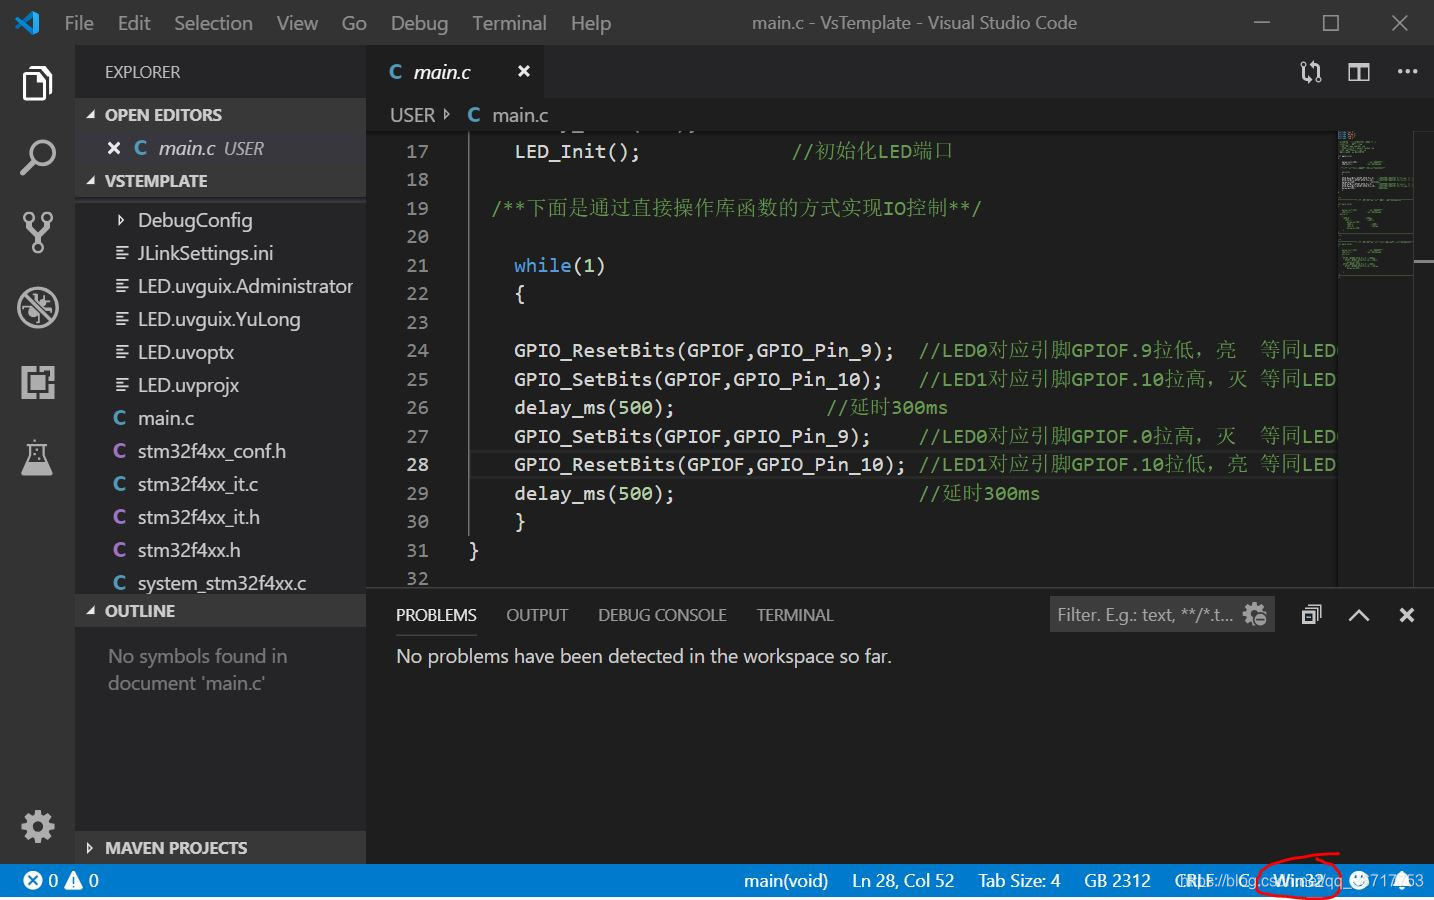Split the editor to the right
This screenshot has height=900, width=1434.
[x=1358, y=72]
